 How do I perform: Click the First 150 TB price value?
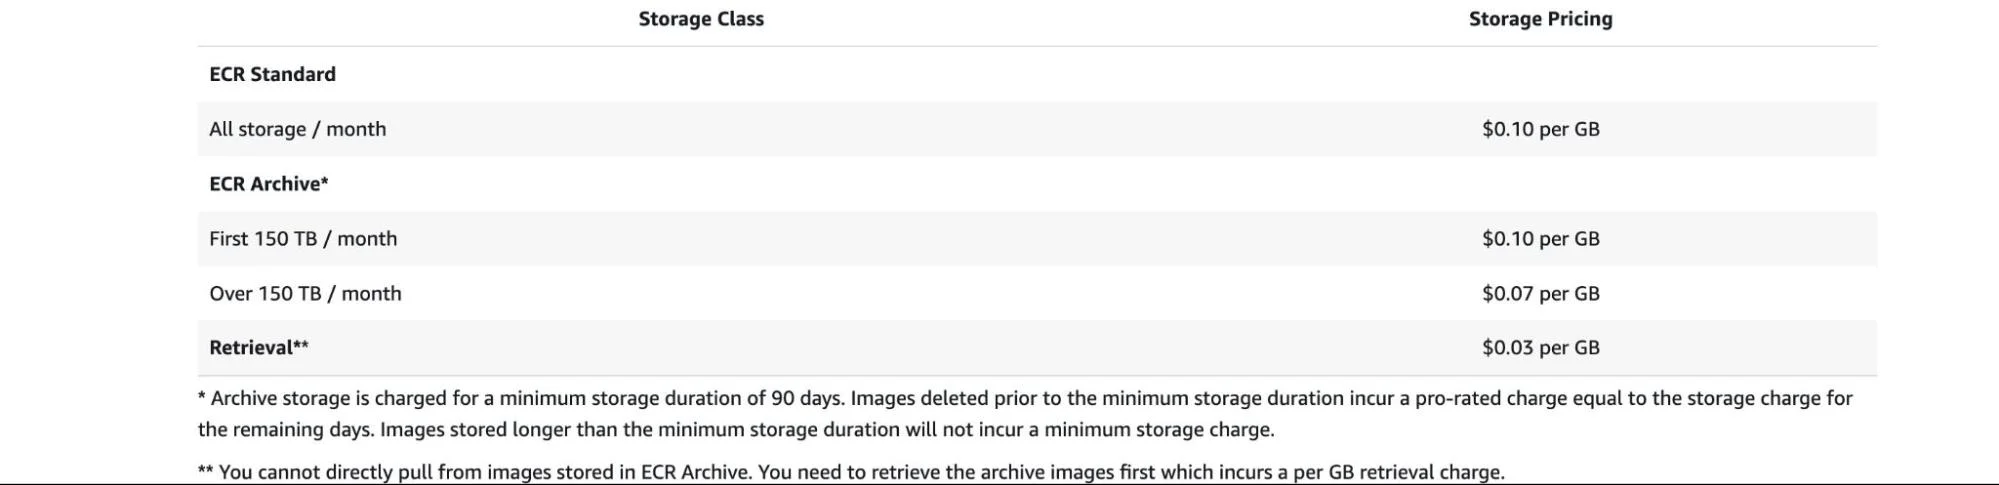(1540, 239)
